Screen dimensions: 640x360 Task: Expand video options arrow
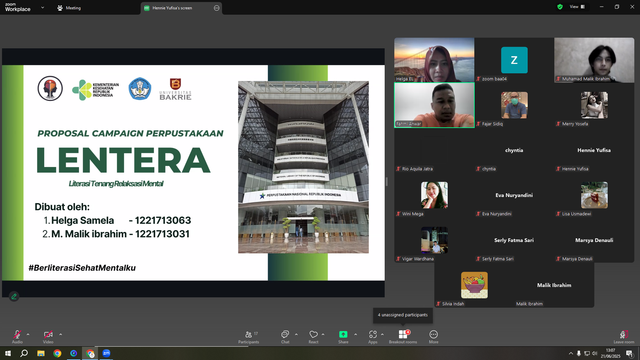tap(60, 334)
